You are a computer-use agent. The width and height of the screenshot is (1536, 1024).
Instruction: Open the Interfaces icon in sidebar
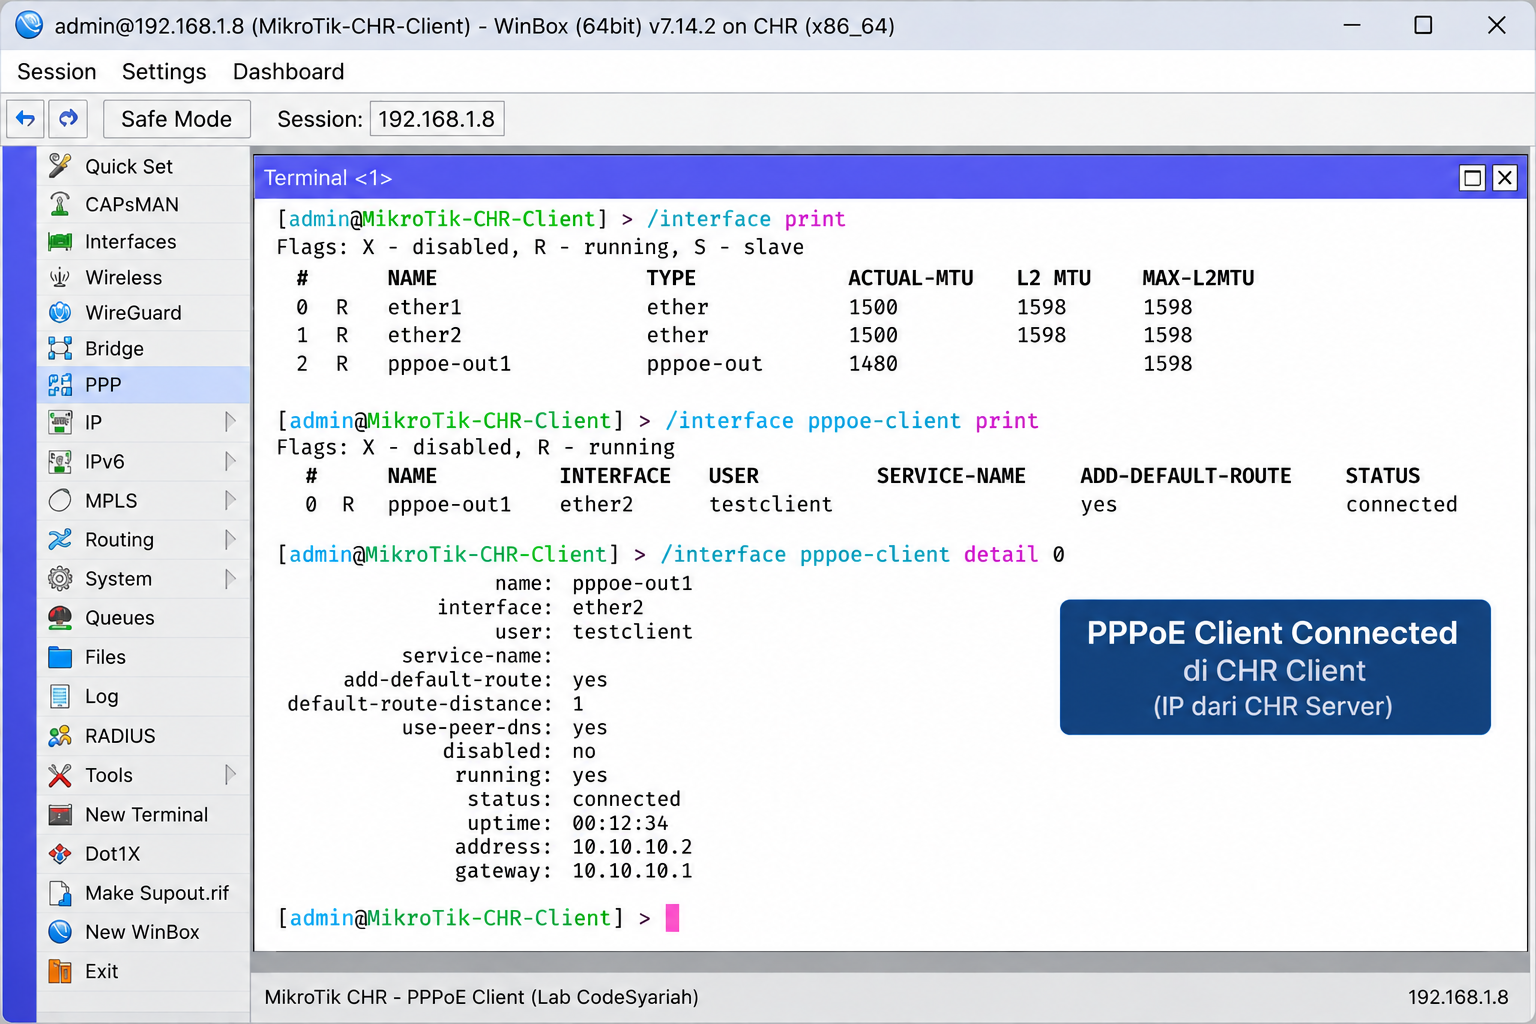pyautogui.click(x=60, y=241)
